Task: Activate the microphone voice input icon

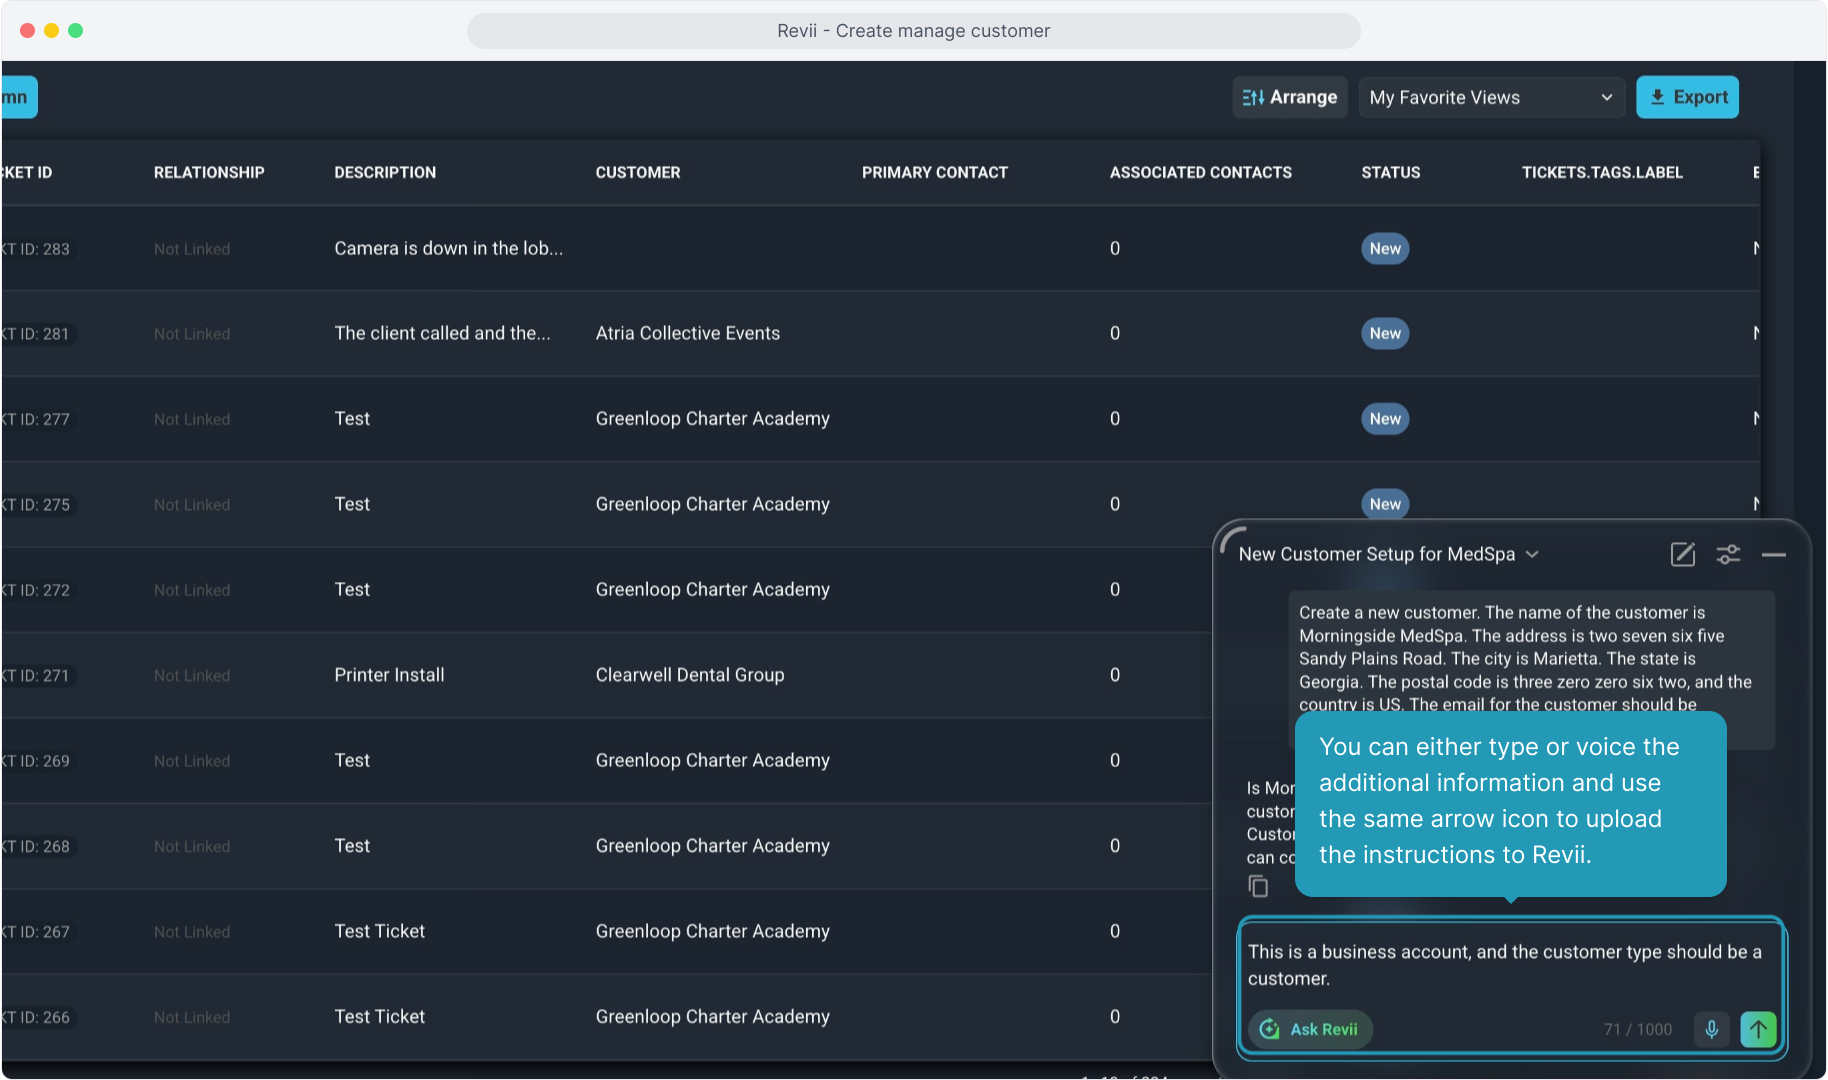Action: pos(1711,1029)
